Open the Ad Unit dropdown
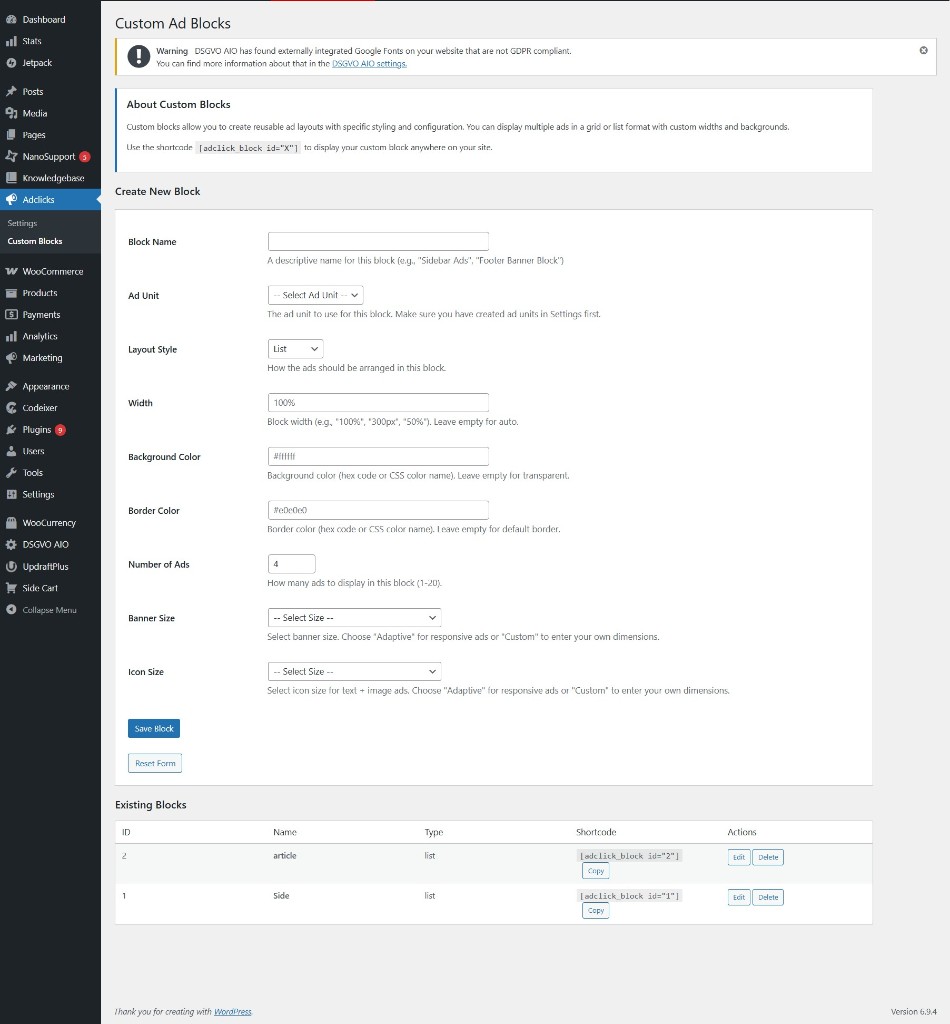The height and width of the screenshot is (1024, 950). pyautogui.click(x=315, y=295)
